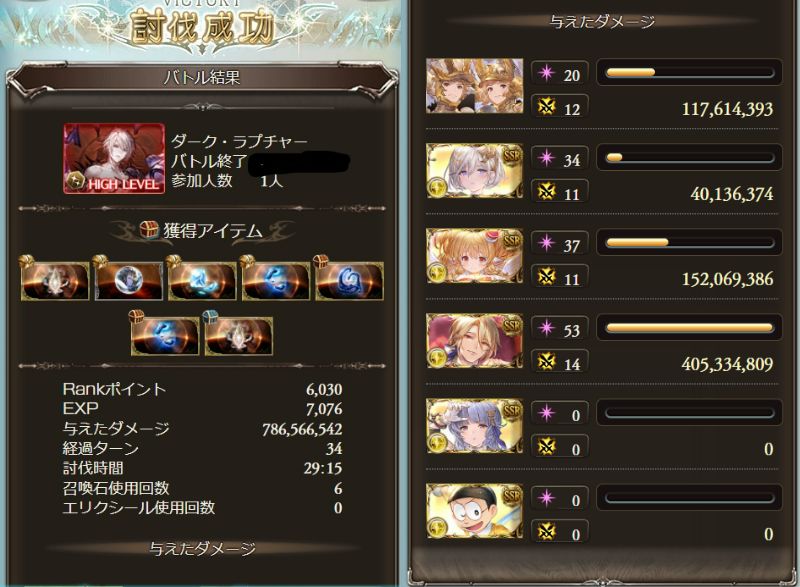Screen dimensions: 800x587
Task: Select the silver-haired SSR character portrait
Action: click(x=474, y=171)
